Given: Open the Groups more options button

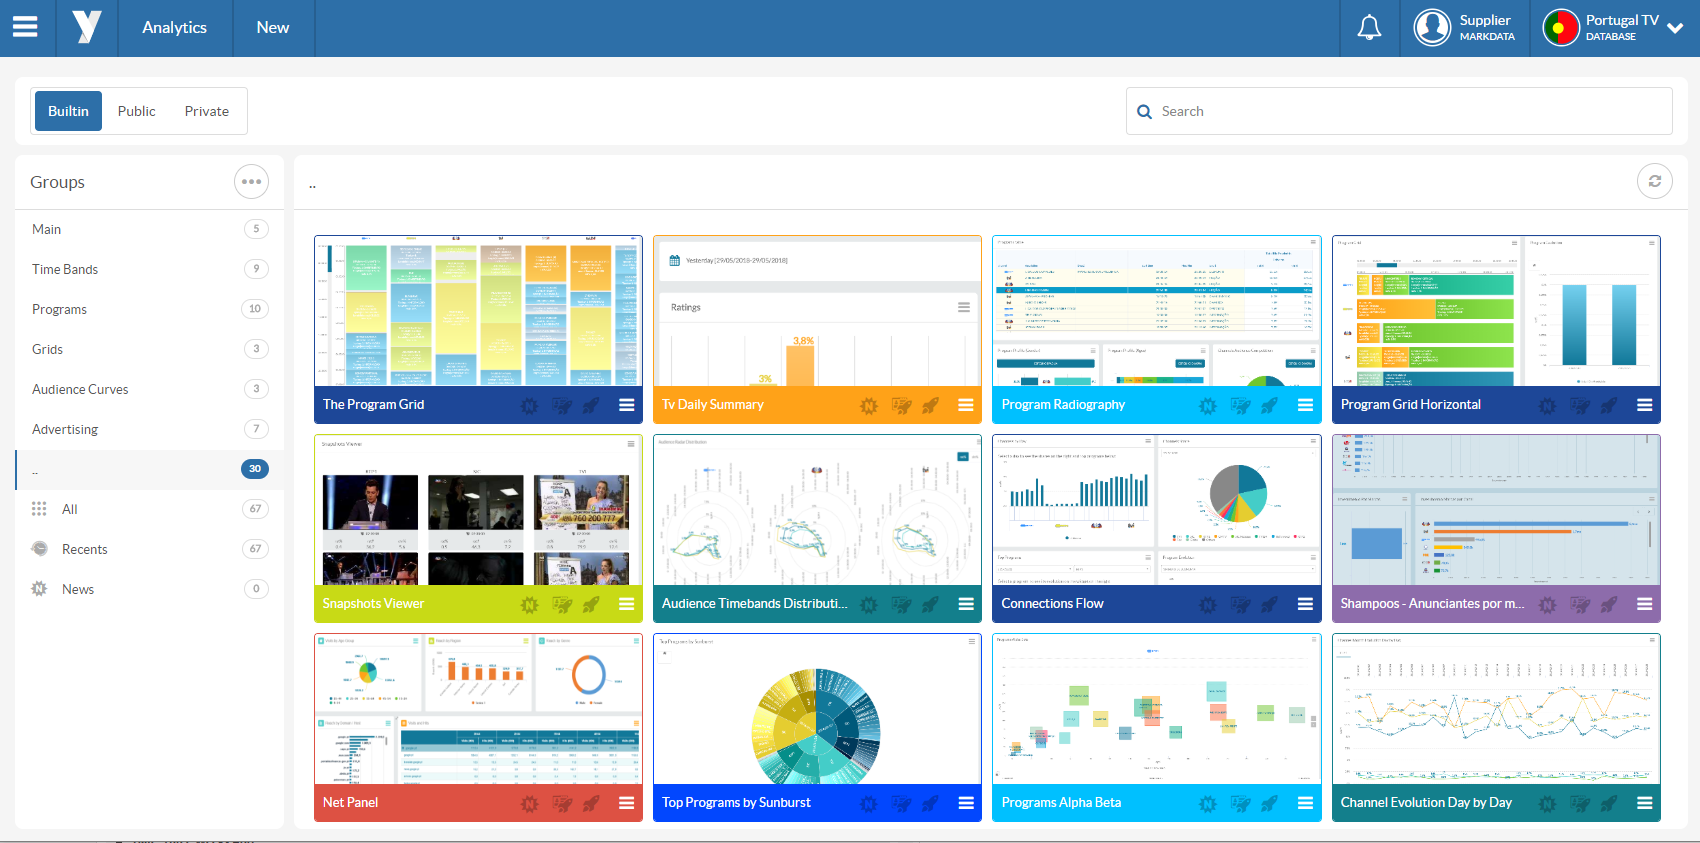Looking at the screenshot, I should click(251, 182).
